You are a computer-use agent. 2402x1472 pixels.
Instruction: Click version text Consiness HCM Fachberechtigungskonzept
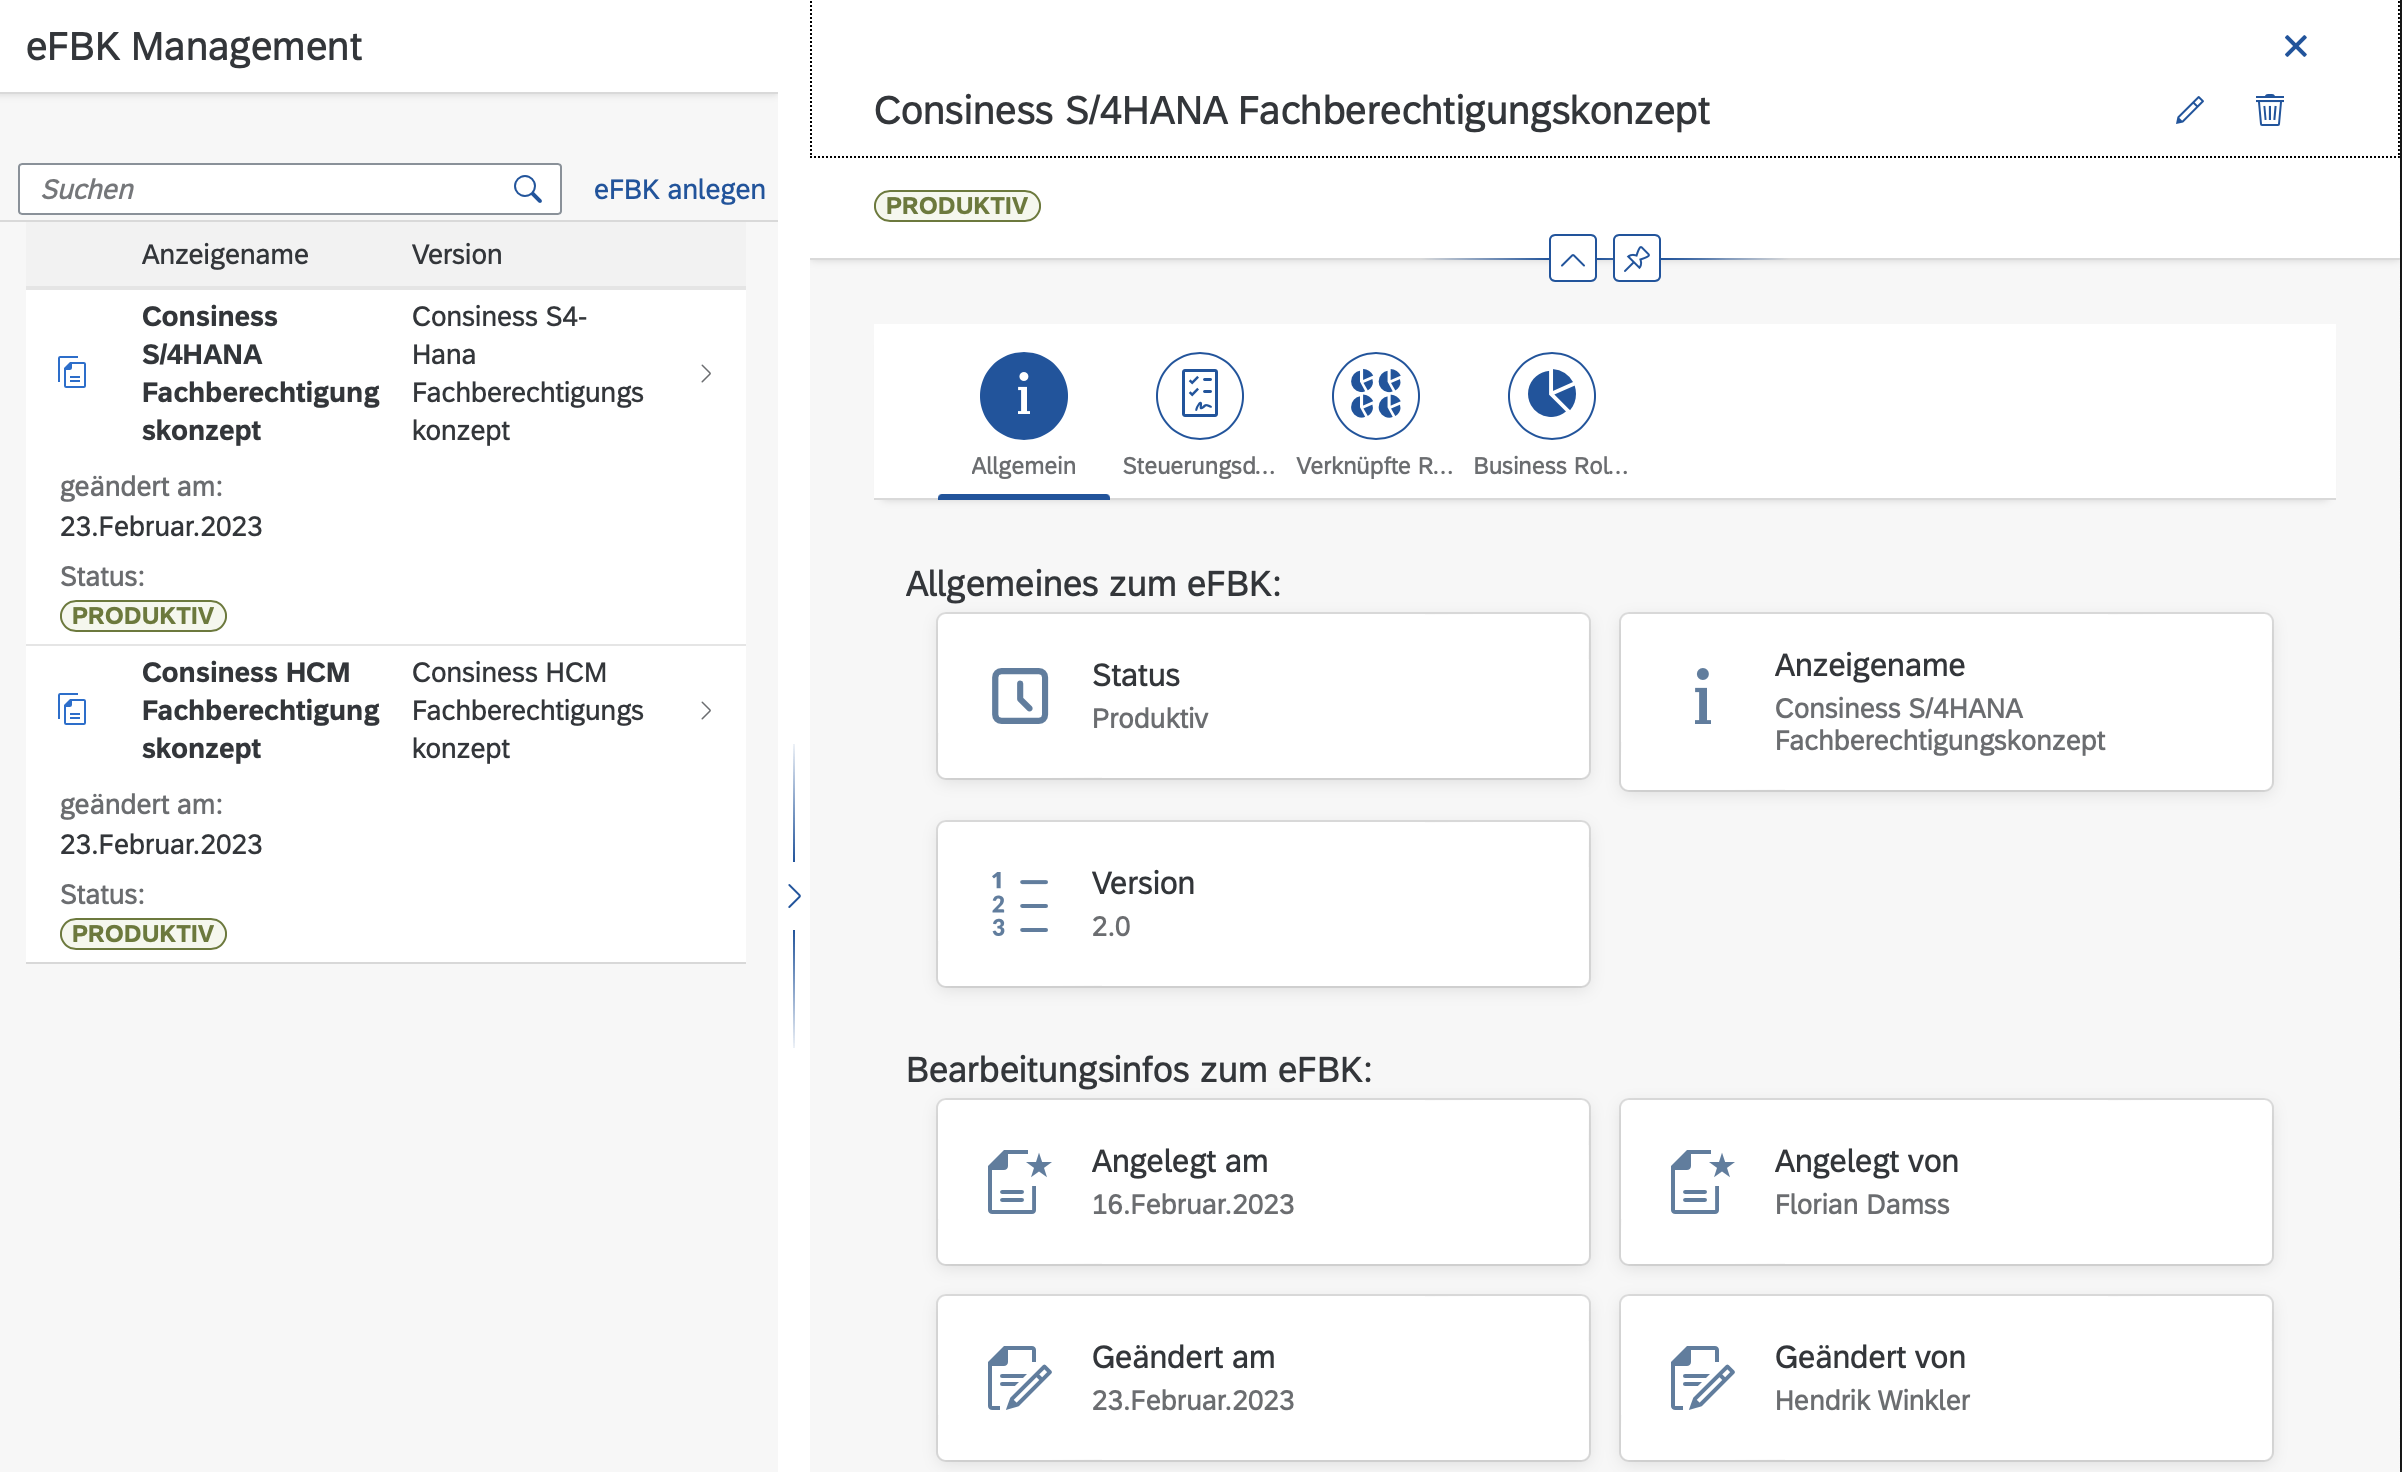pos(527,710)
